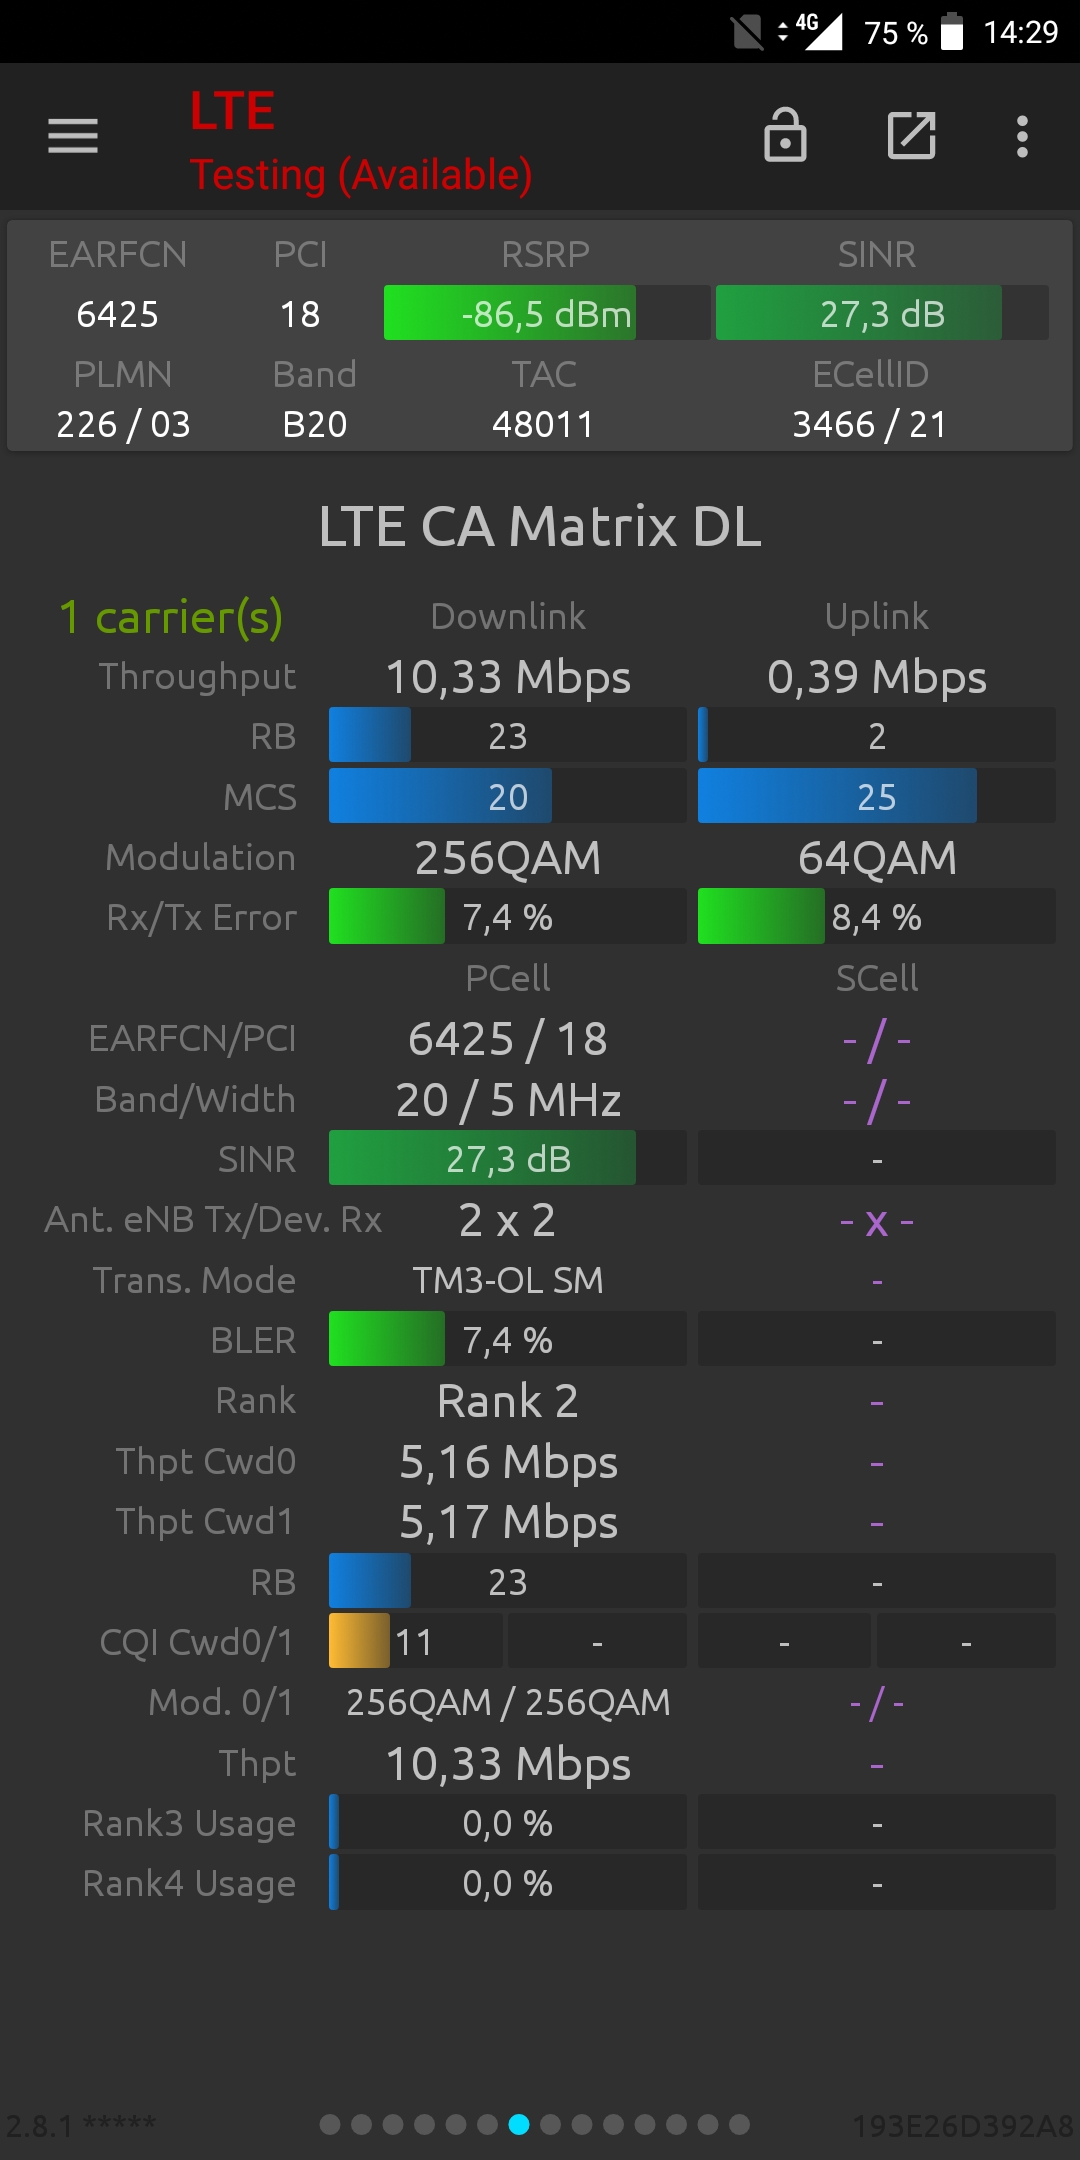Image resolution: width=1080 pixels, height=2160 pixels.
Task: Tap the 4G signal strength icon
Action: click(819, 31)
